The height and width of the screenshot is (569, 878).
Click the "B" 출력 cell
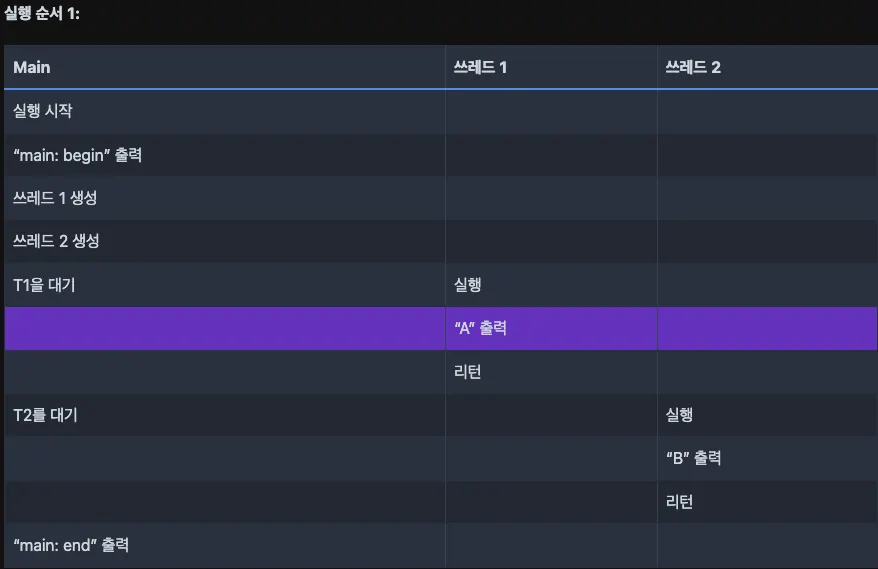pos(767,458)
